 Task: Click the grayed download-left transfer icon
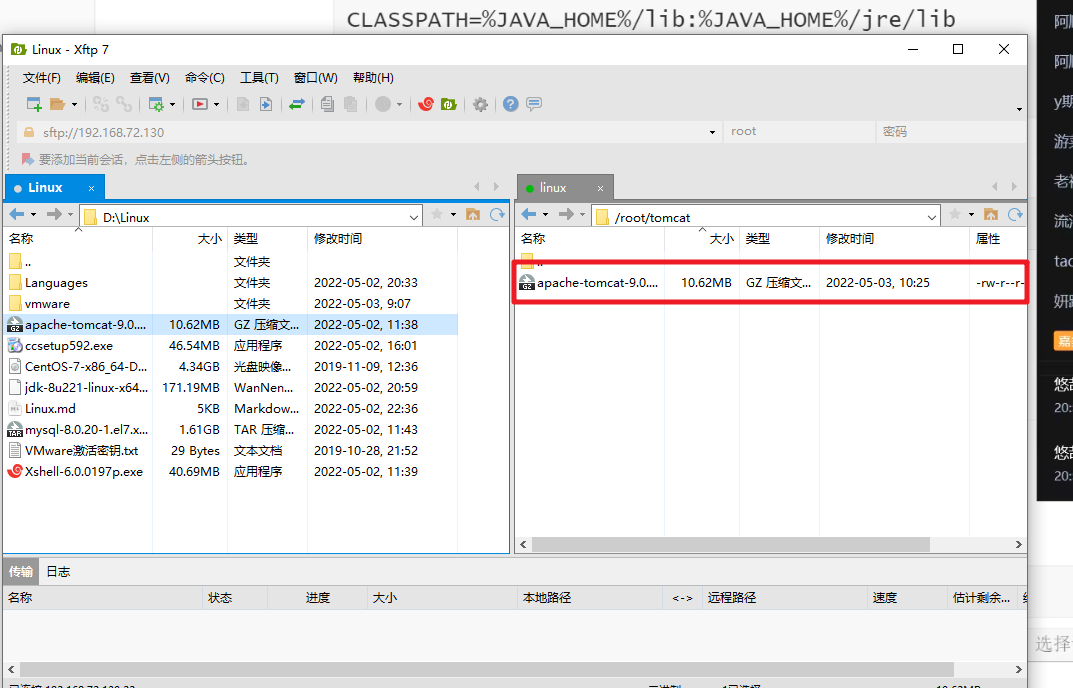(243, 104)
